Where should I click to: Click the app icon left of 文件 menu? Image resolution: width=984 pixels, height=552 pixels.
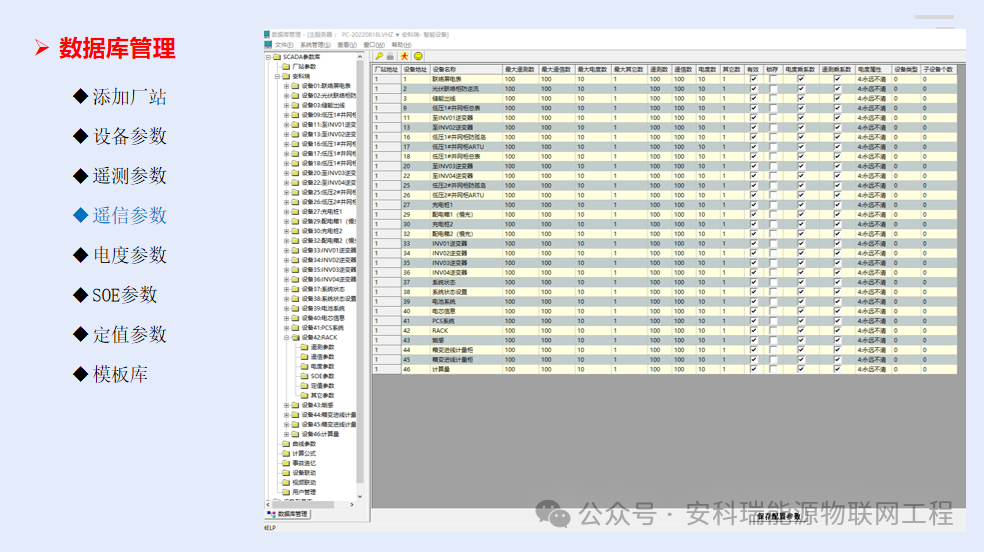point(269,45)
